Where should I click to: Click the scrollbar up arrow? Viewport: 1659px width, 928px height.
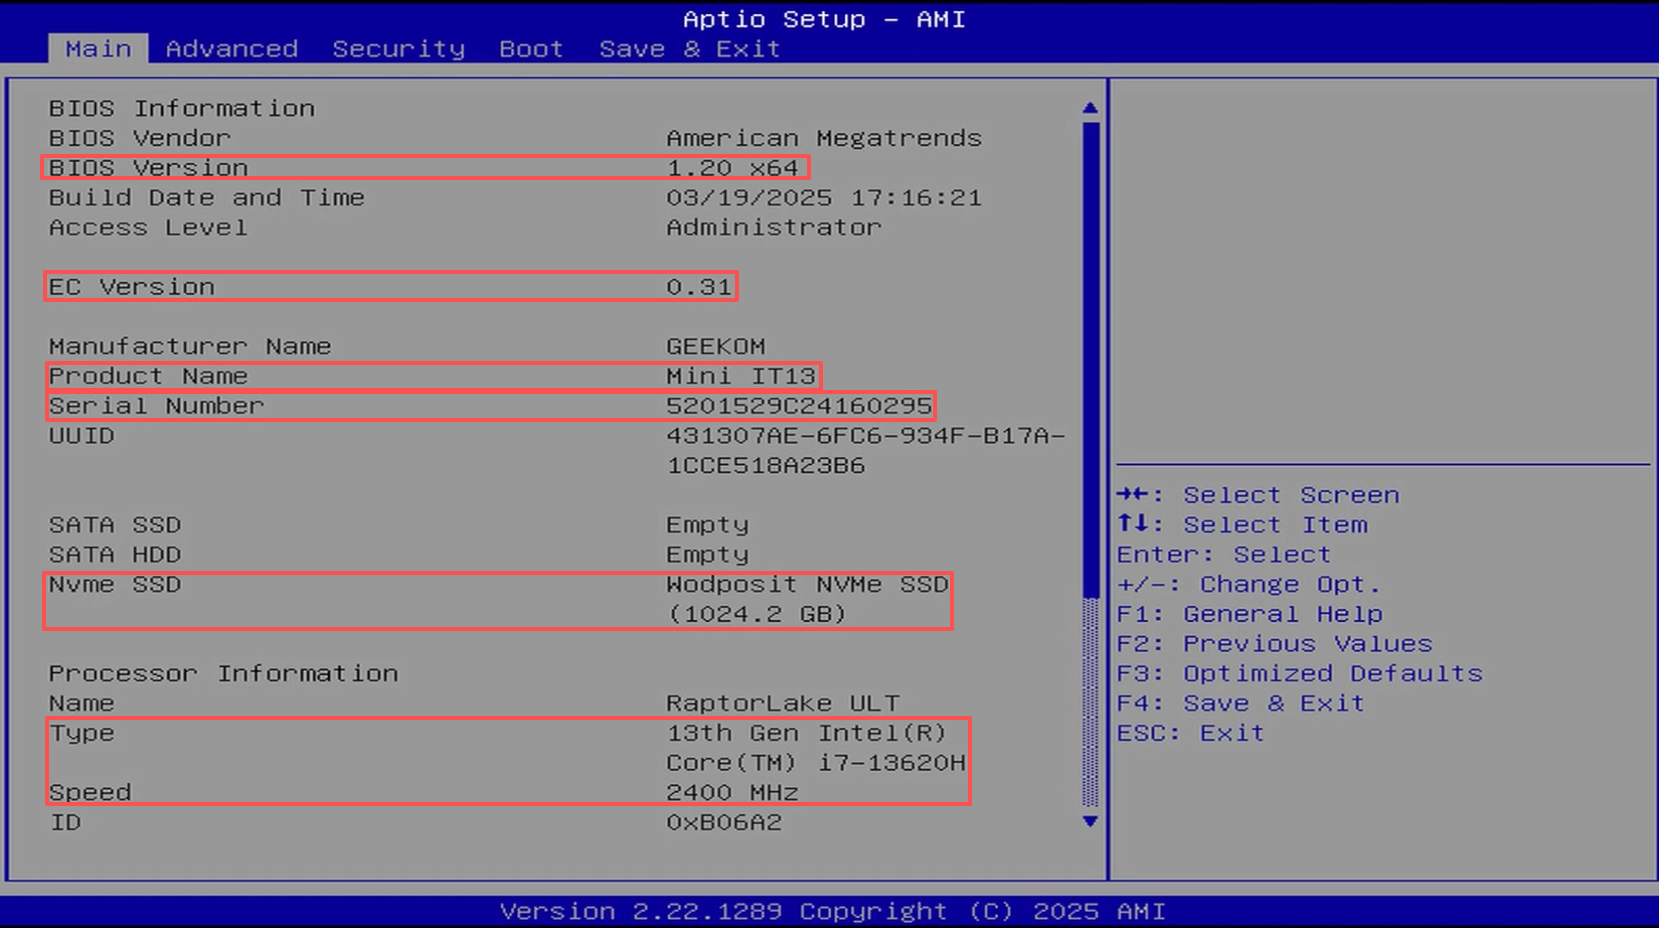coord(1090,108)
